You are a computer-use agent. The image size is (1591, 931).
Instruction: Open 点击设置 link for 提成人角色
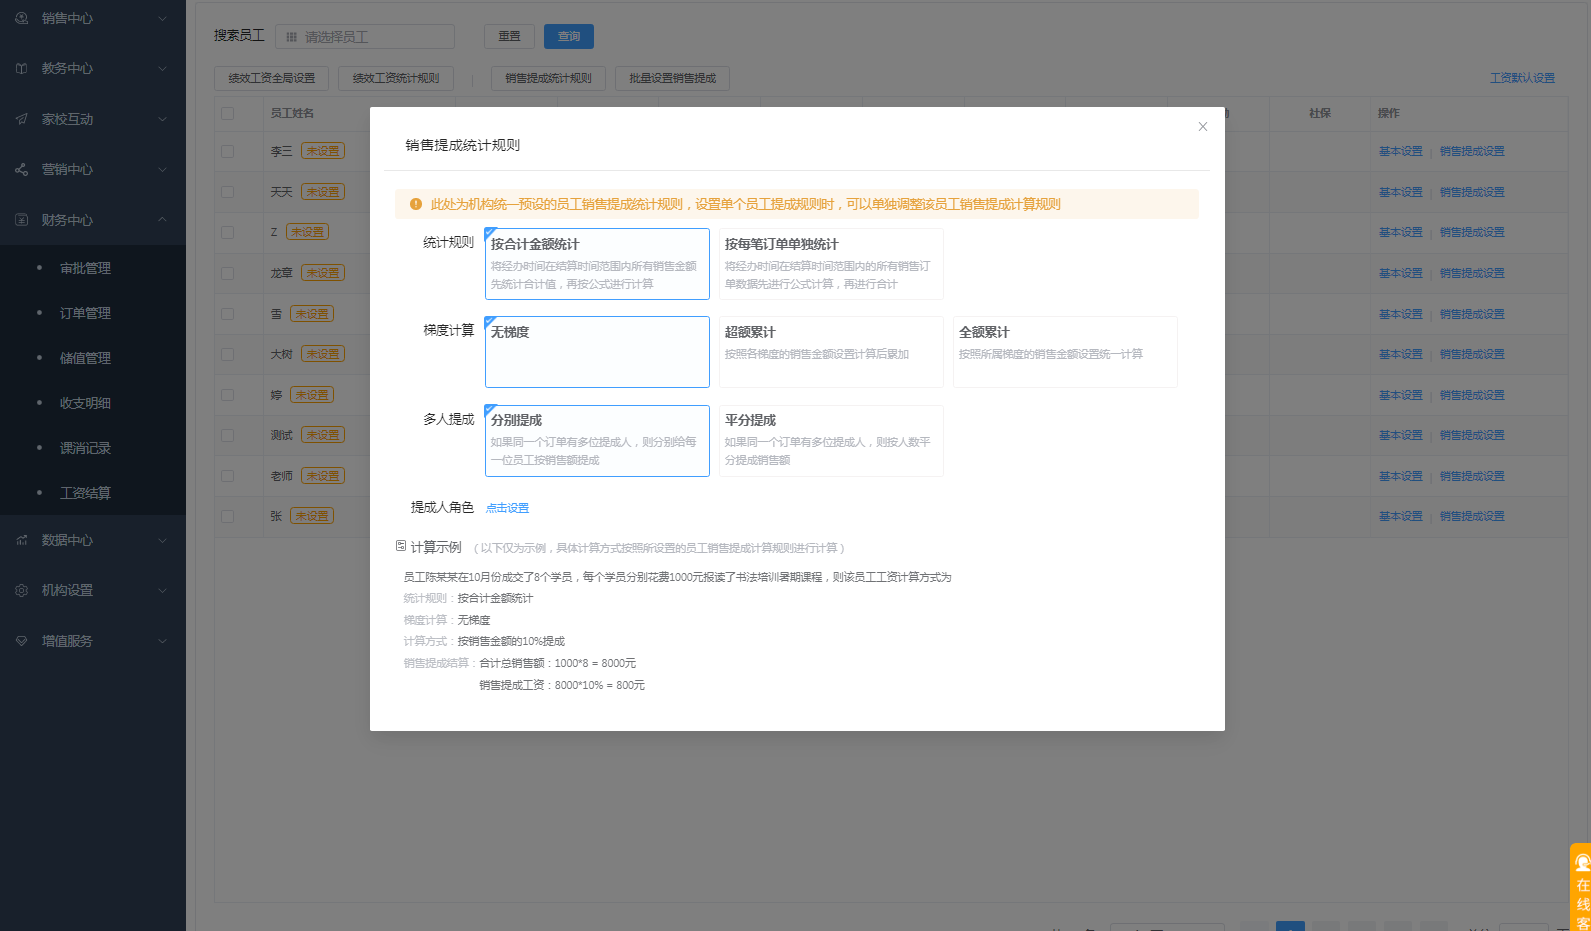507,508
